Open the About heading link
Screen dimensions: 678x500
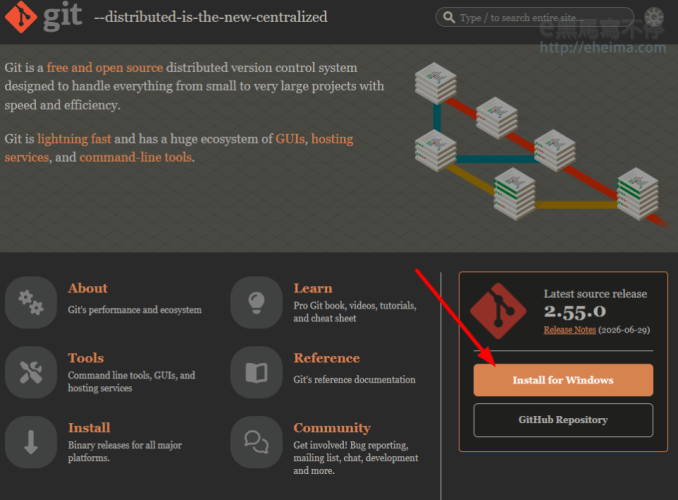click(88, 288)
